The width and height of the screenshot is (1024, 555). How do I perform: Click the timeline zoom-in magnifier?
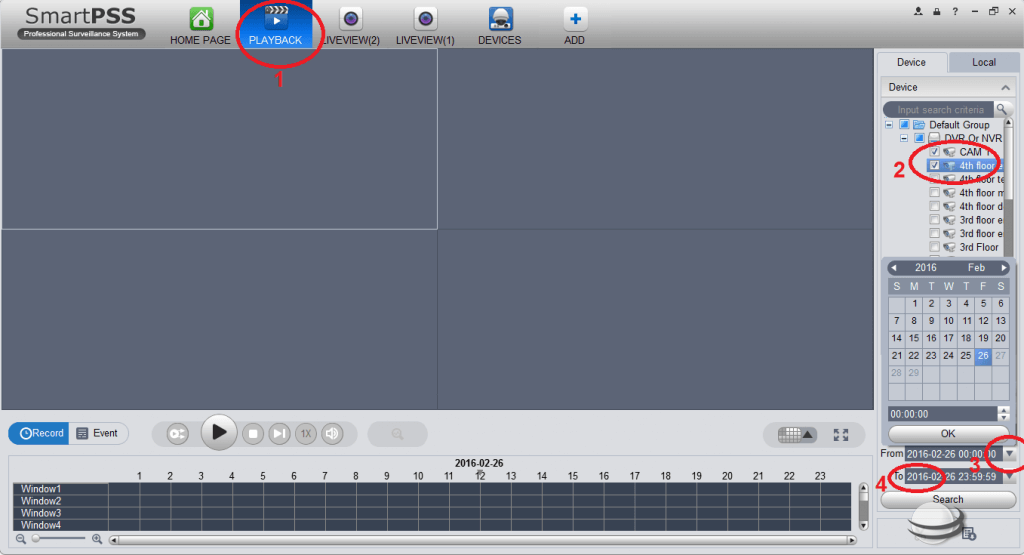[97, 539]
